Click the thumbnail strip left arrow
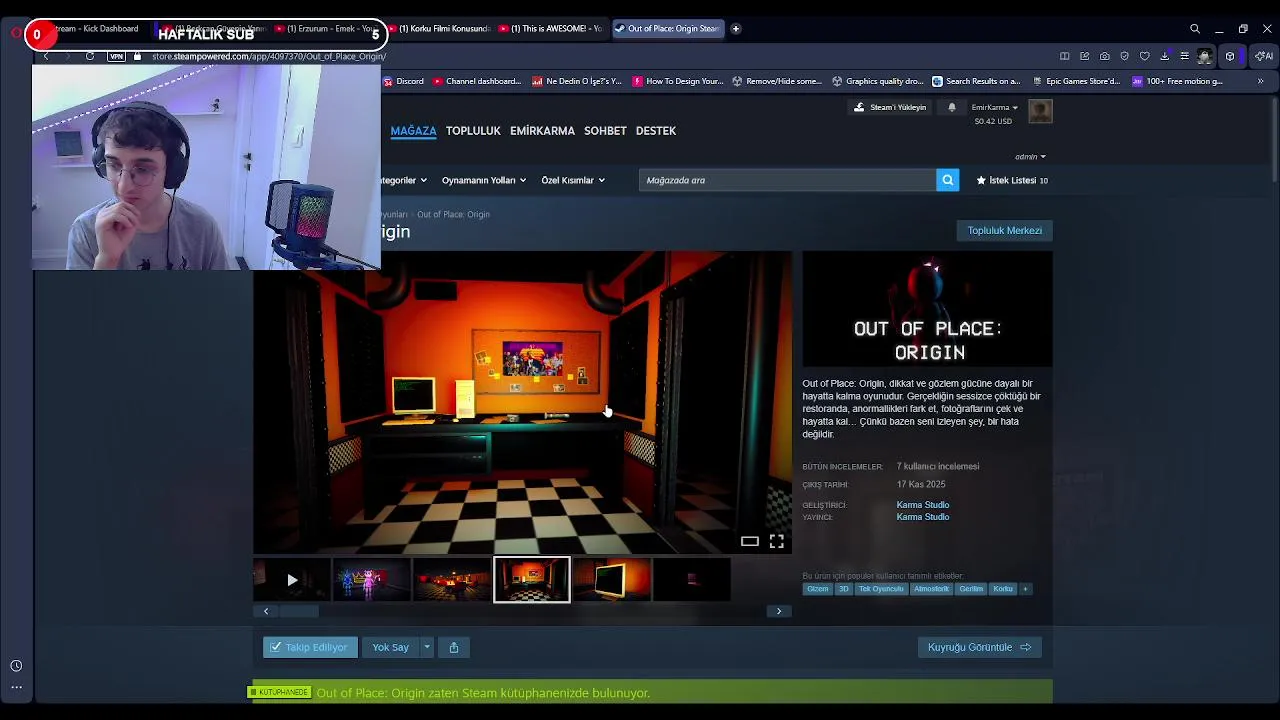The width and height of the screenshot is (1280, 720). tap(266, 611)
